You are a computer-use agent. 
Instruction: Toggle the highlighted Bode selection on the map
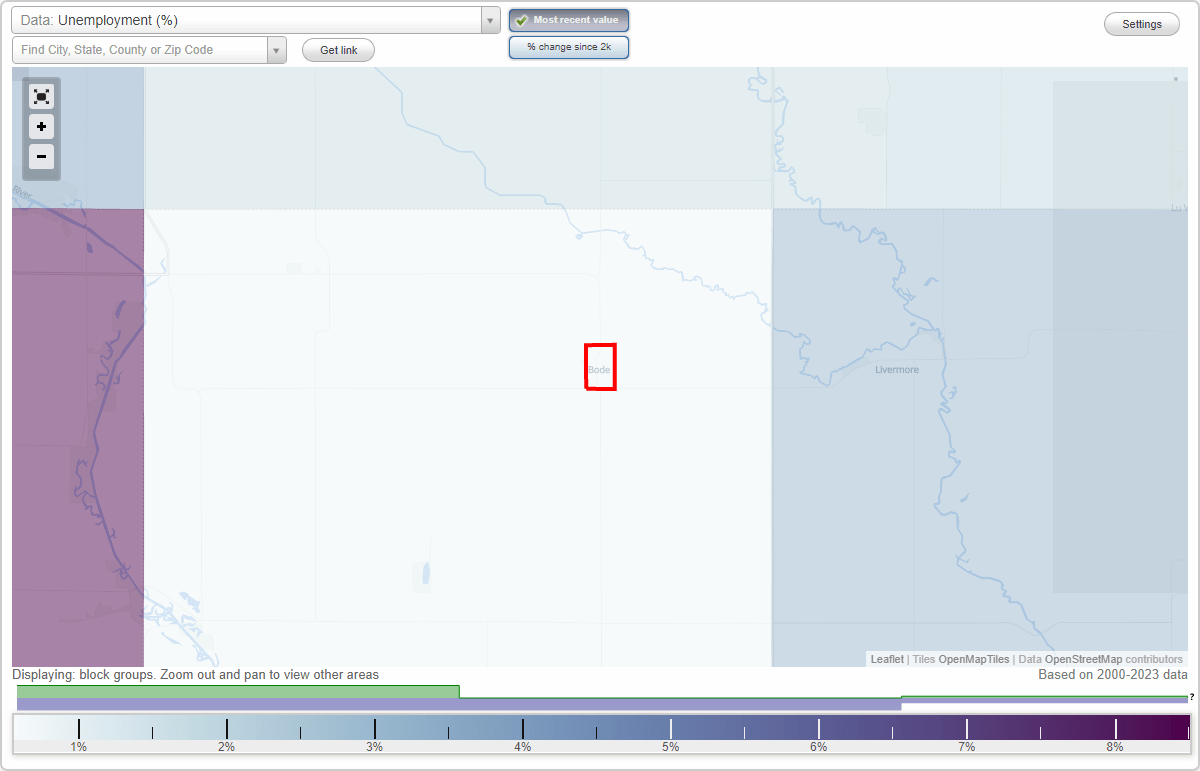click(600, 368)
